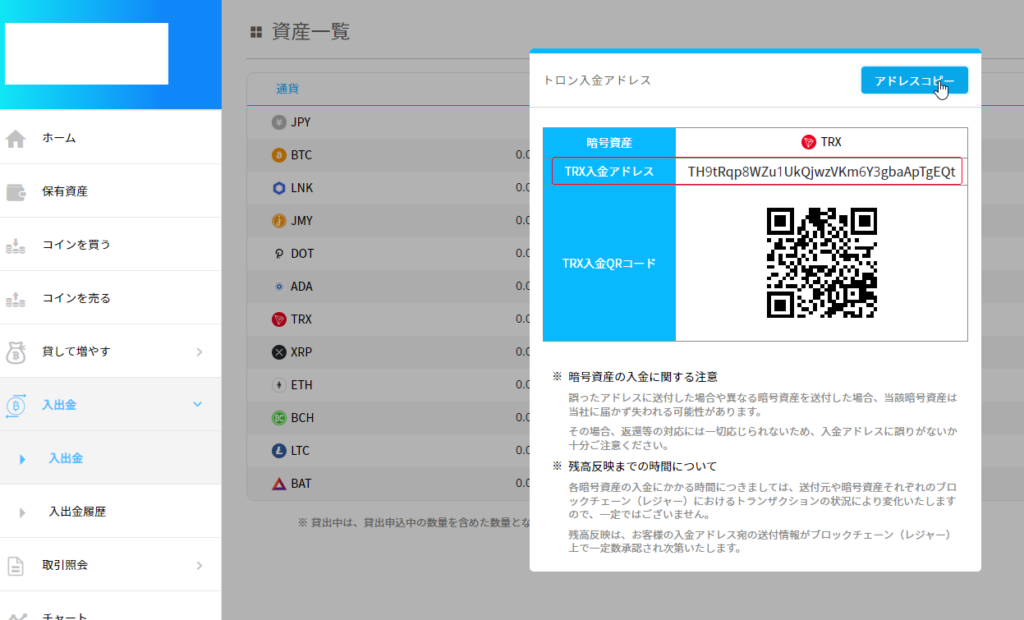Open the コインを売る menu item
This screenshot has height=620, width=1024.
click(x=76, y=298)
